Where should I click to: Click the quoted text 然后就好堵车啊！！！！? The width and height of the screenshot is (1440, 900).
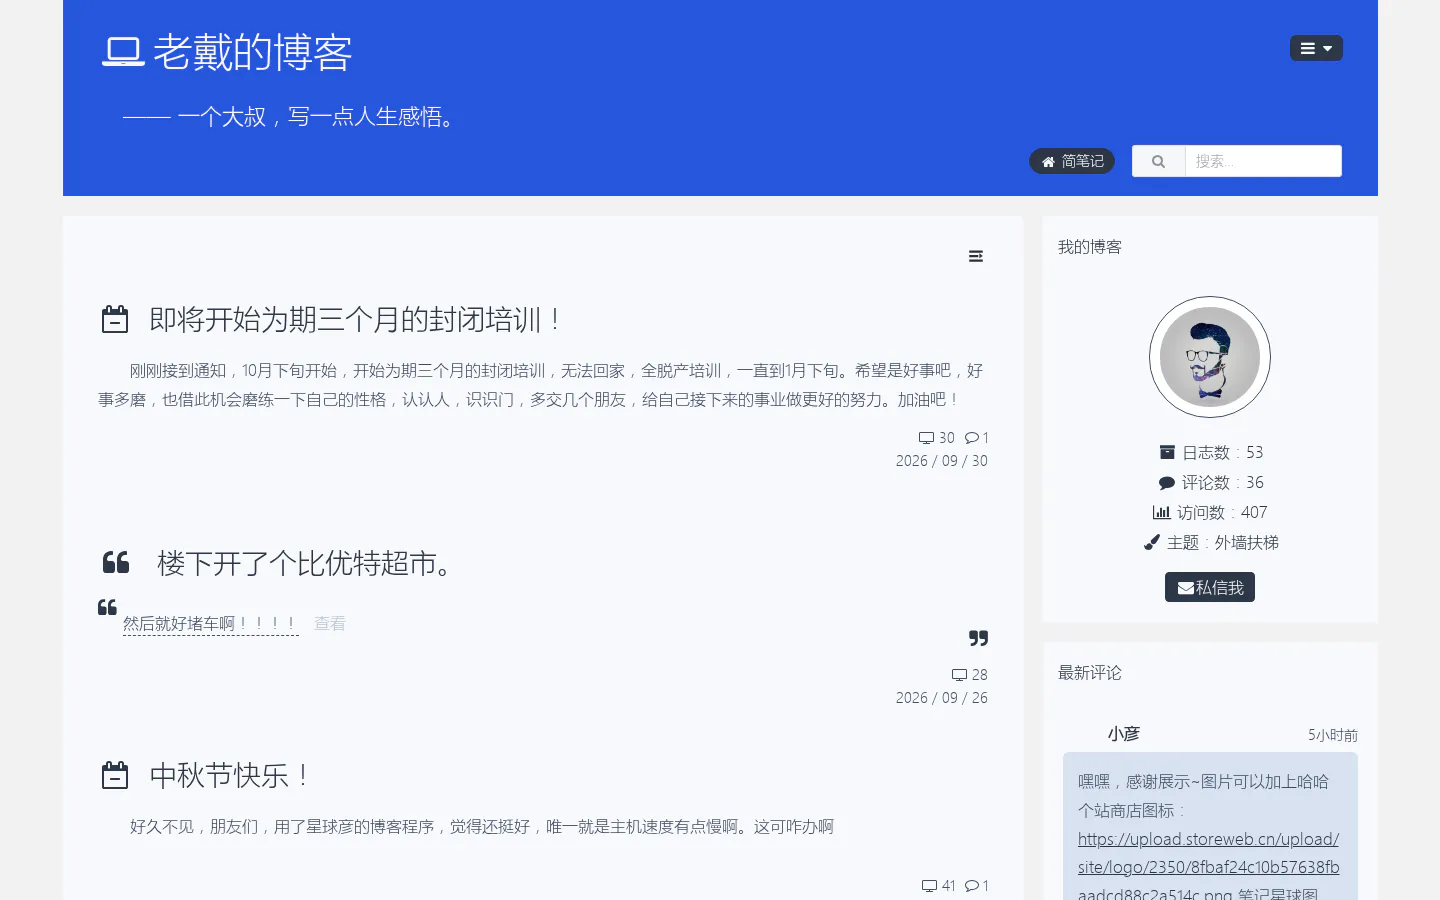coord(210,624)
